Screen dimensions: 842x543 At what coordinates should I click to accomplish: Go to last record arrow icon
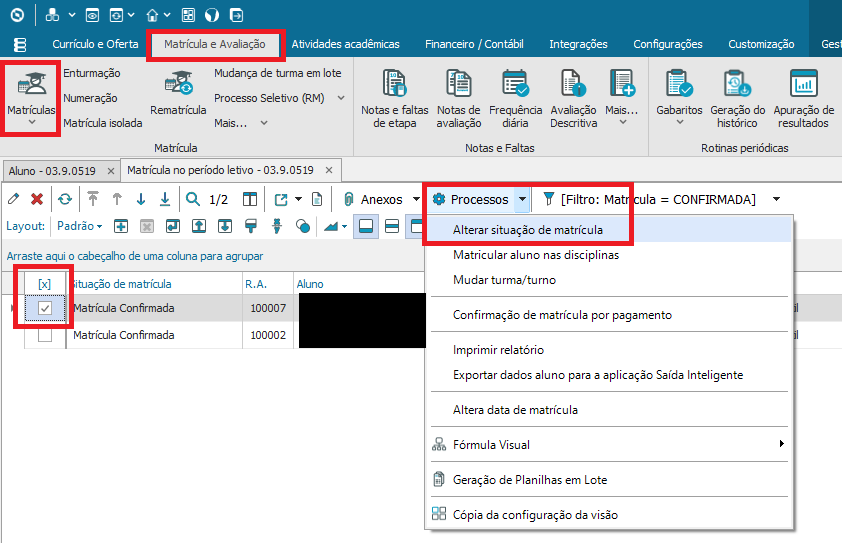coord(165,199)
